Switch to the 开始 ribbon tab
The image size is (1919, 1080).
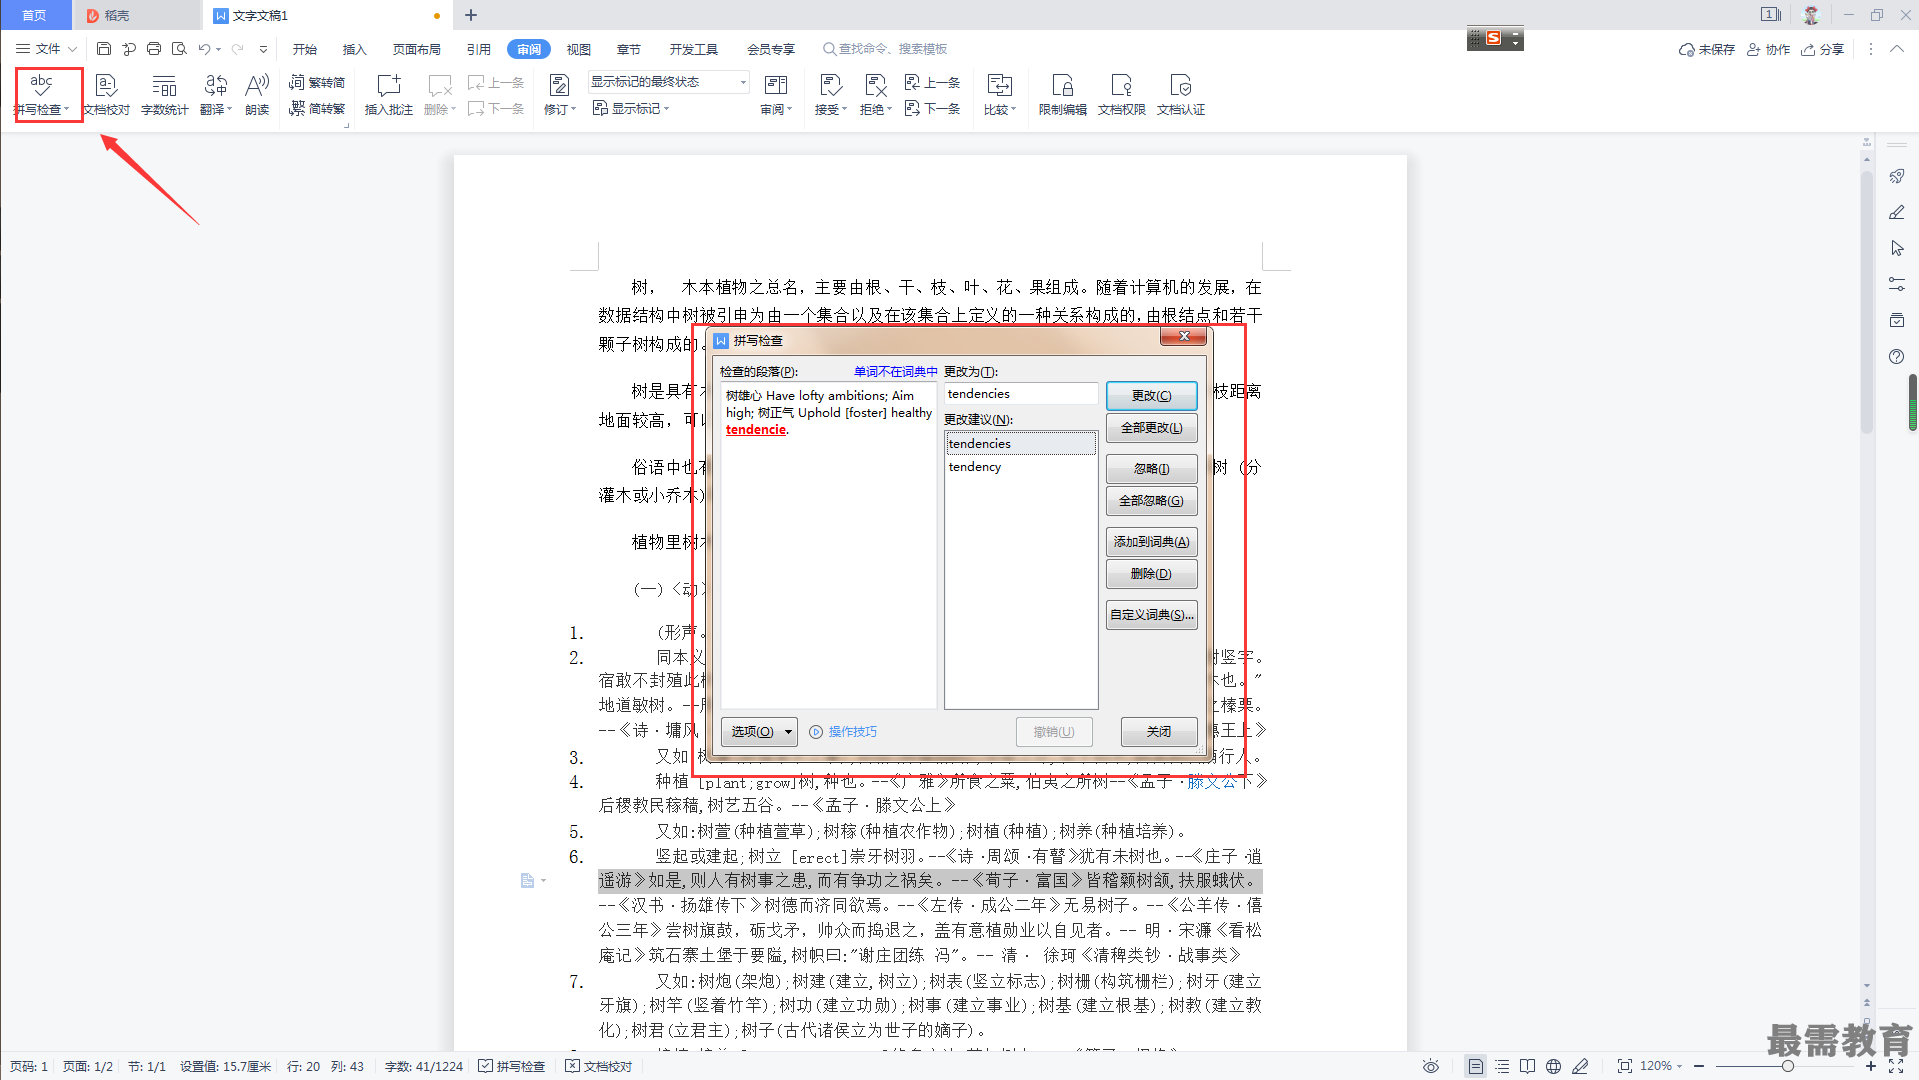click(x=305, y=49)
